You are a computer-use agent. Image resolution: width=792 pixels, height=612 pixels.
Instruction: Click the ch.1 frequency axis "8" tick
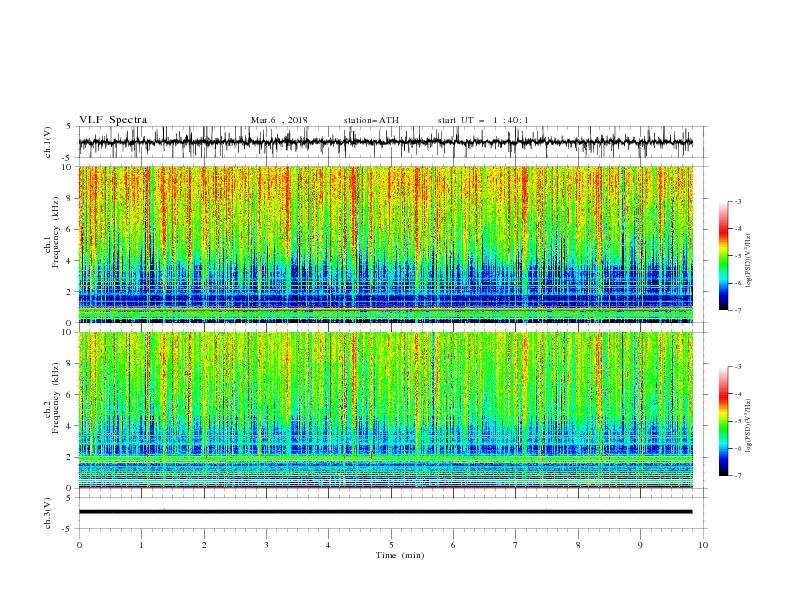click(70, 198)
